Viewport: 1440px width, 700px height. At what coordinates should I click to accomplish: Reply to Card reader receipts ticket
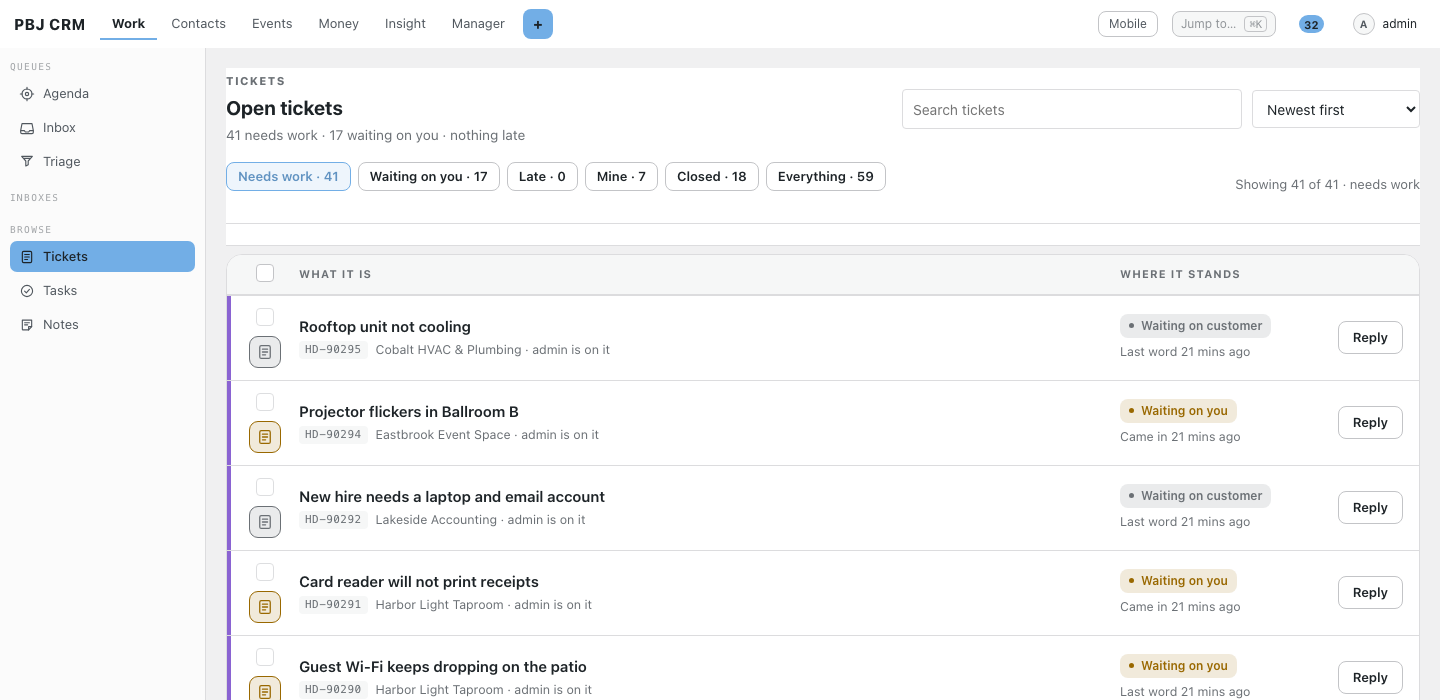point(1370,593)
